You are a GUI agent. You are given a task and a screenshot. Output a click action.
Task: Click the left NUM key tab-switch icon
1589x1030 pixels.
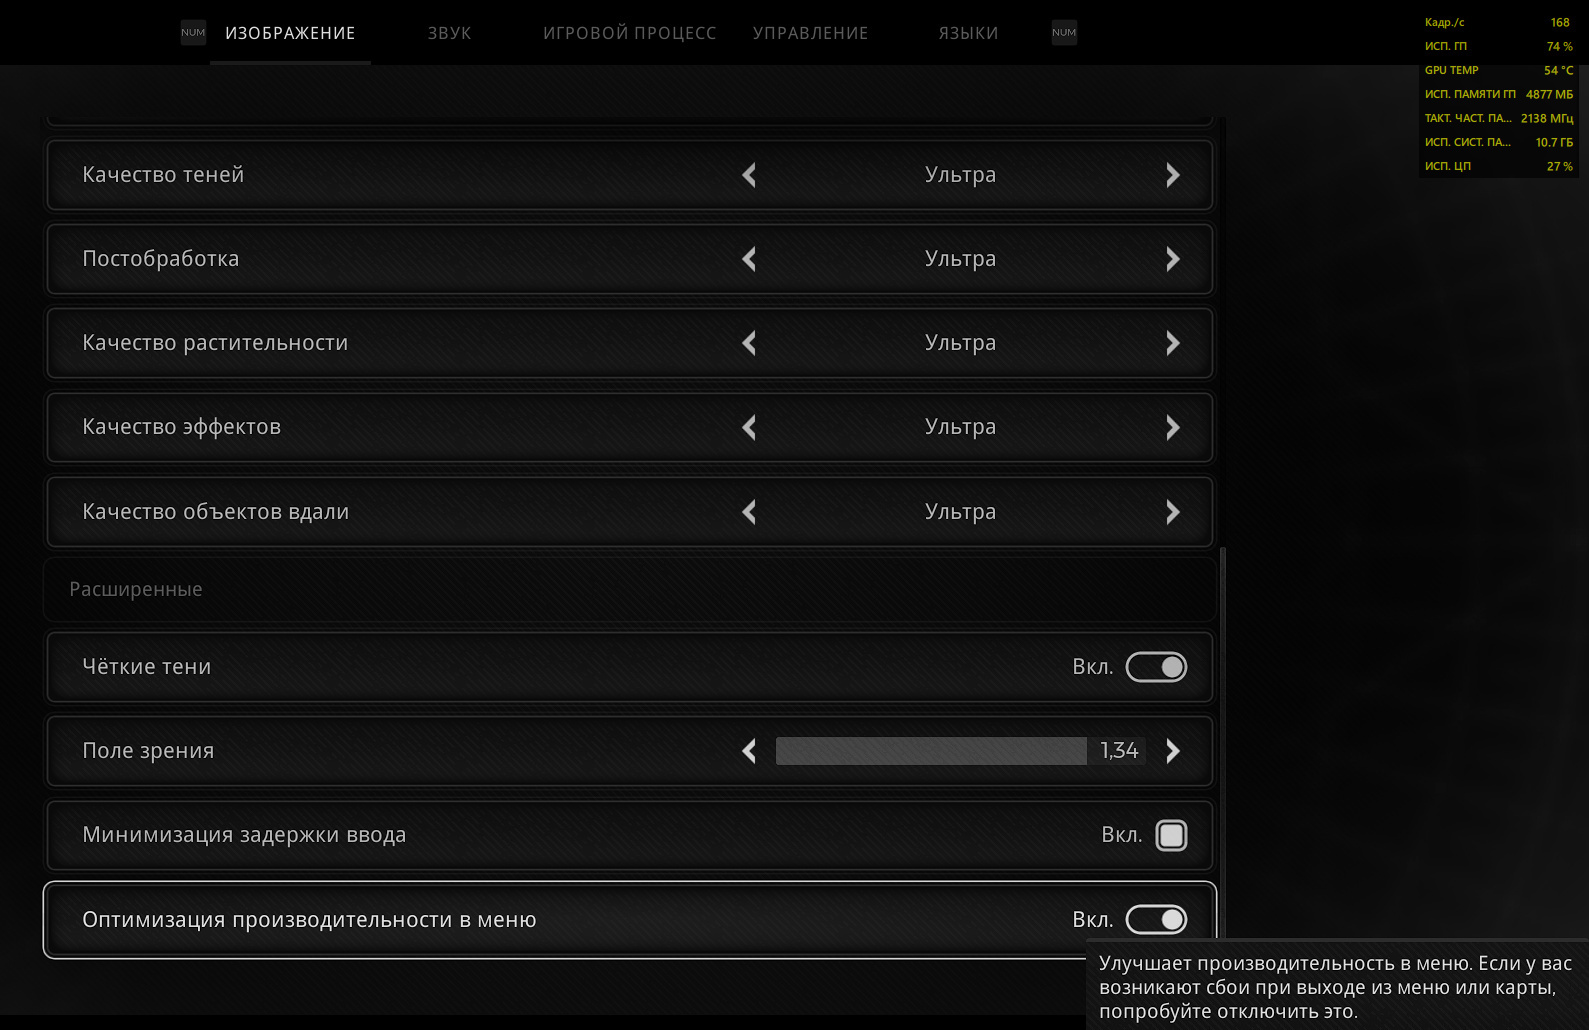point(193,33)
